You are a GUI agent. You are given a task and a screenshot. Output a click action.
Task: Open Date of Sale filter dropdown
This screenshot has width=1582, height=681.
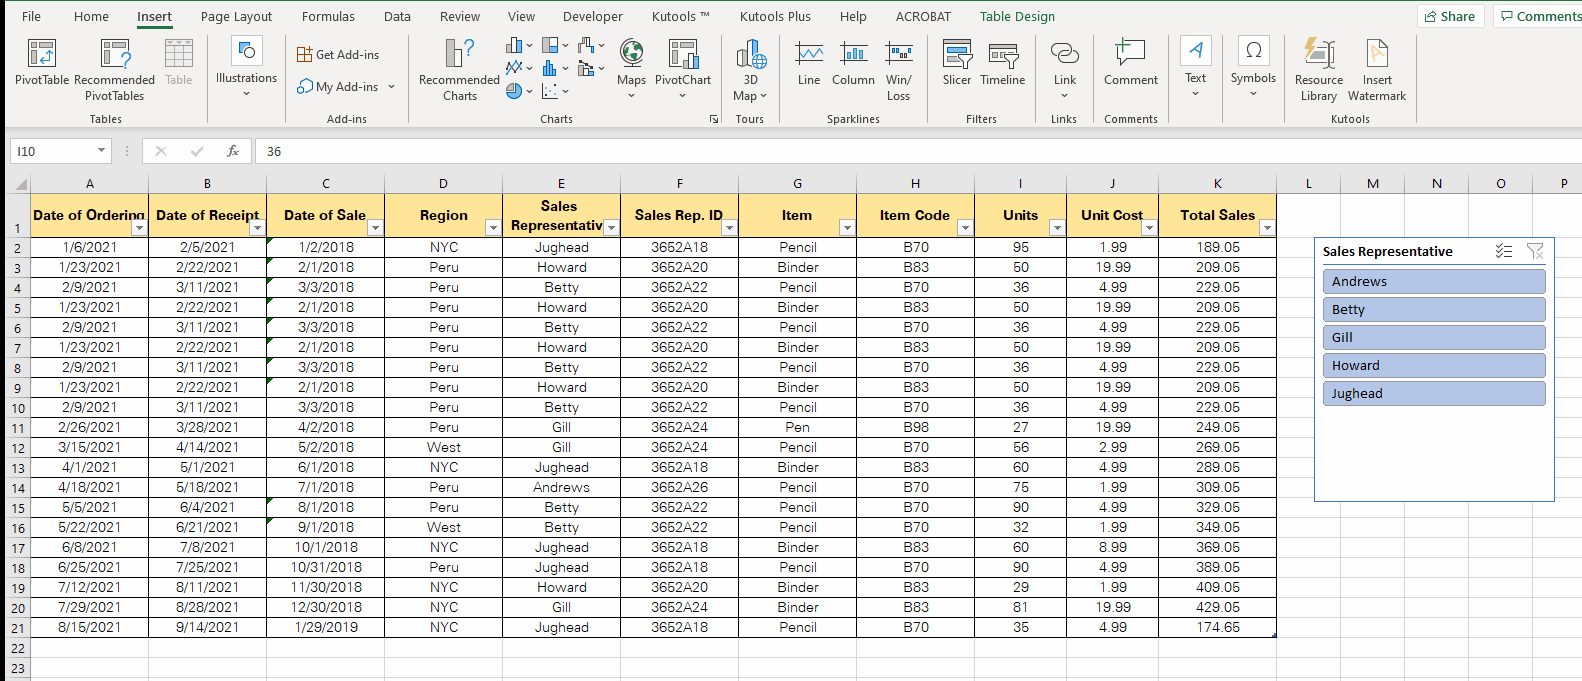(375, 228)
